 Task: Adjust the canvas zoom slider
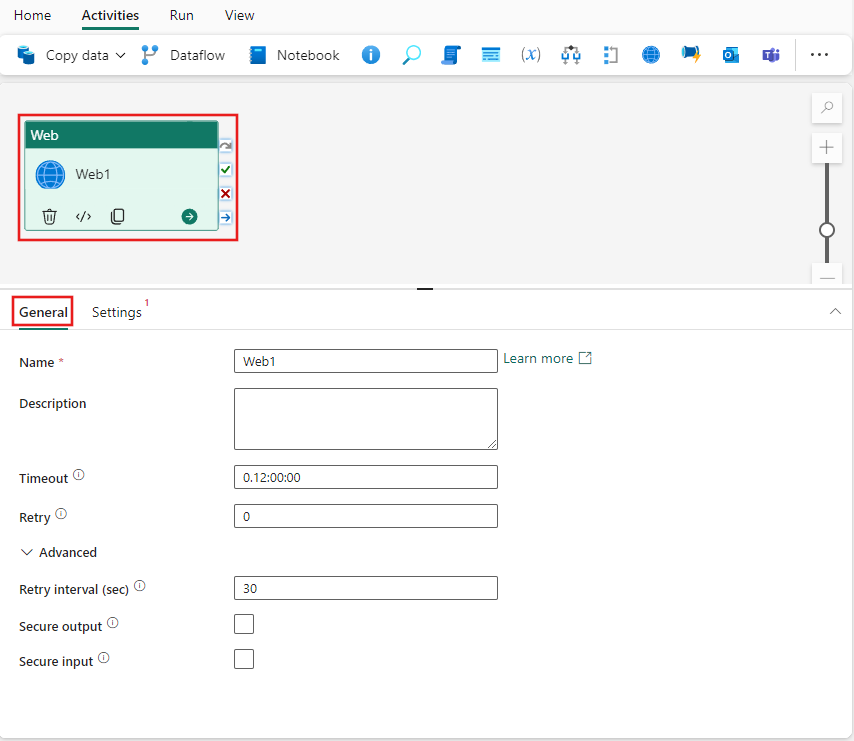[826, 229]
